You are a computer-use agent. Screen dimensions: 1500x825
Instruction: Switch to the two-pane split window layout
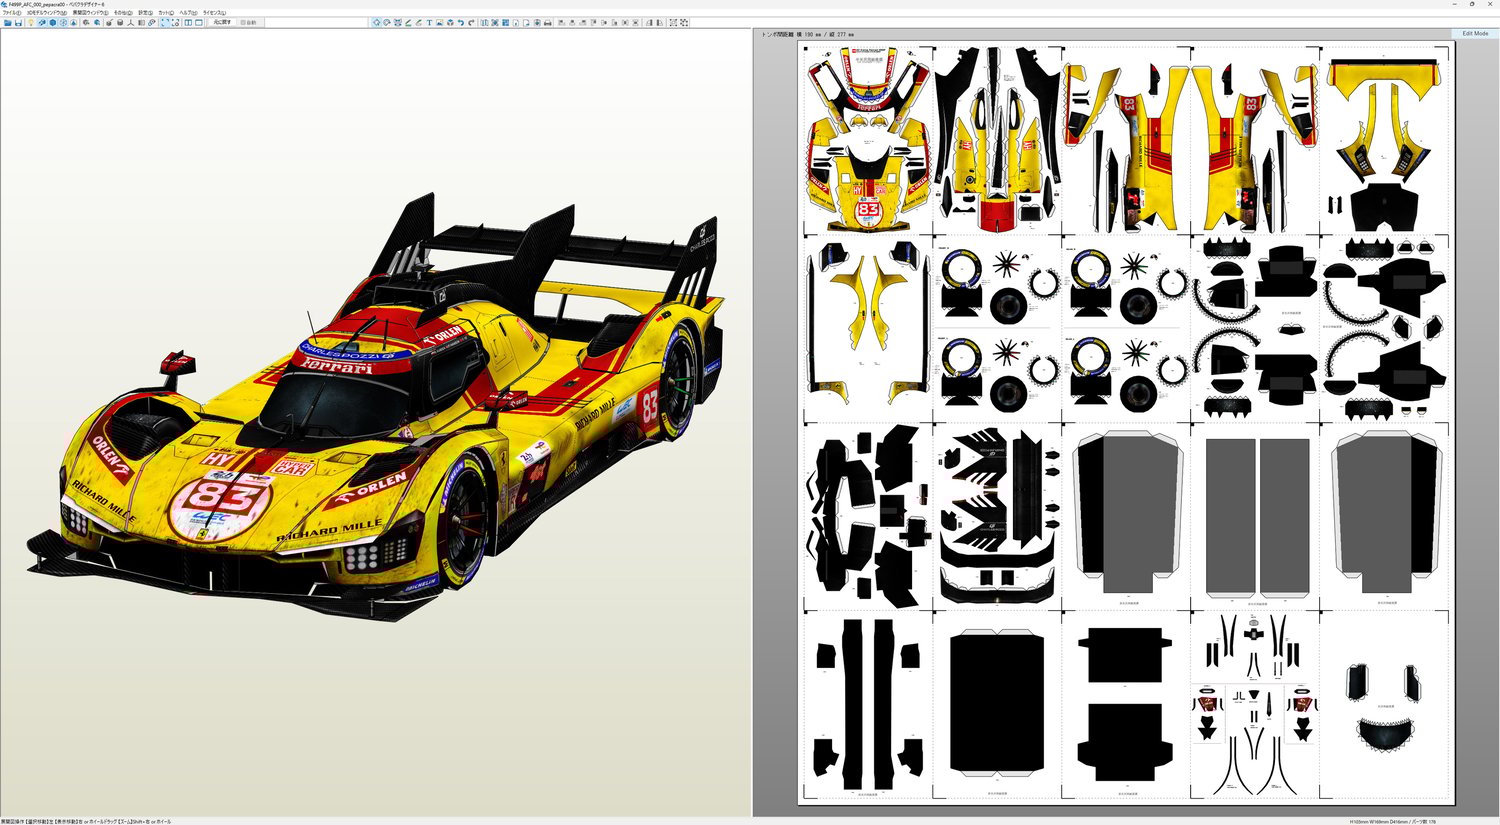click(x=188, y=23)
